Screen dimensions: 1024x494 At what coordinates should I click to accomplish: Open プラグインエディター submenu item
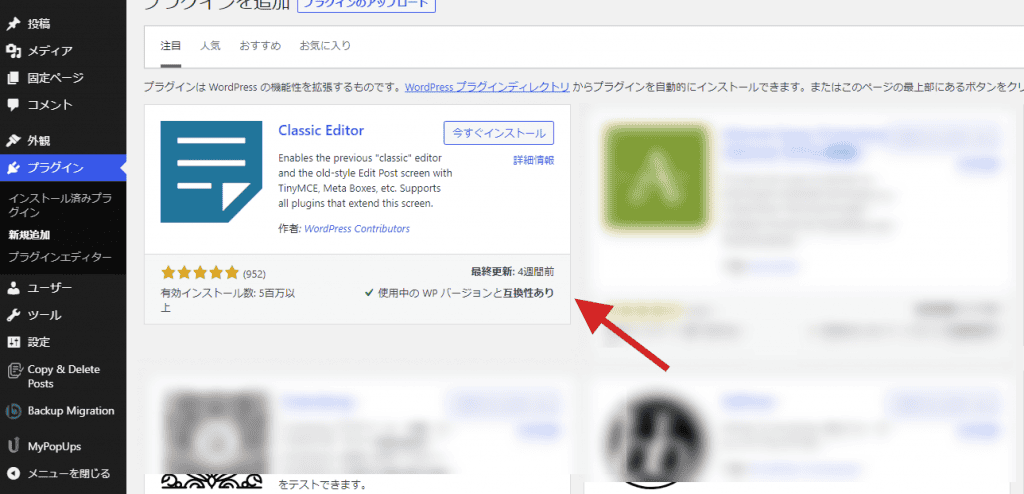pyautogui.click(x=60, y=257)
